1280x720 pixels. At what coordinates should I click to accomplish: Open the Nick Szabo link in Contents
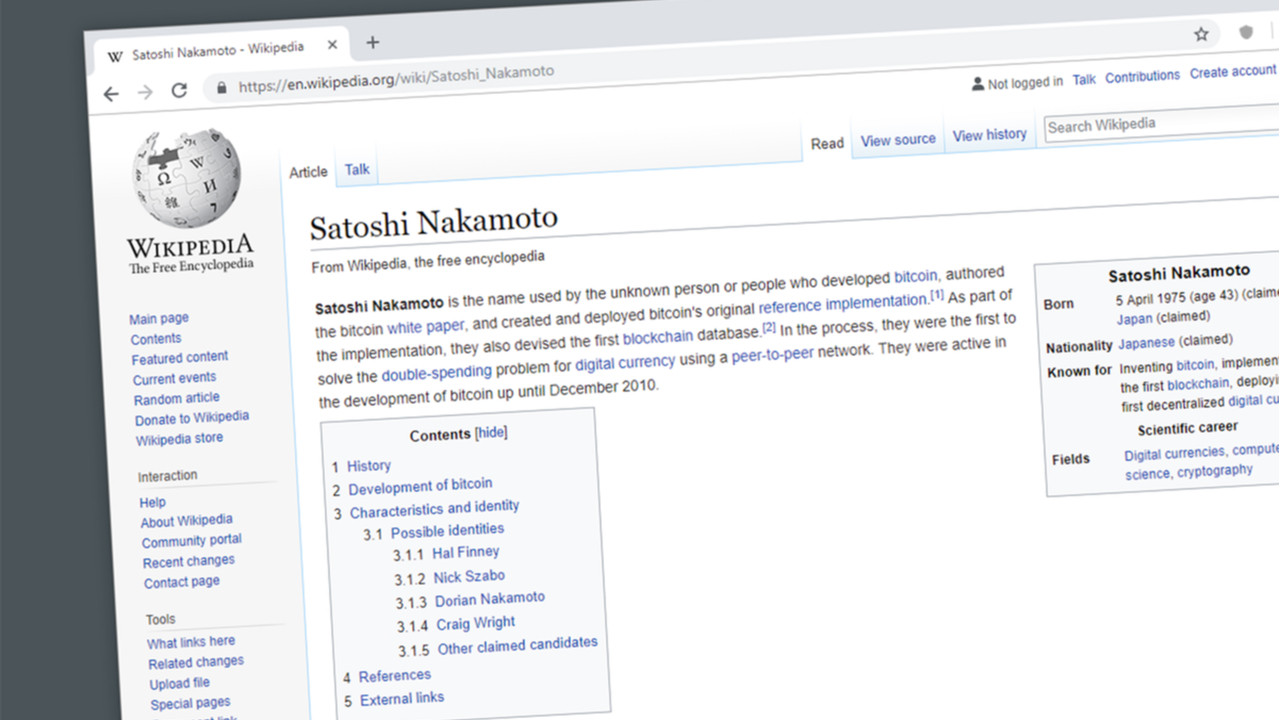468,575
